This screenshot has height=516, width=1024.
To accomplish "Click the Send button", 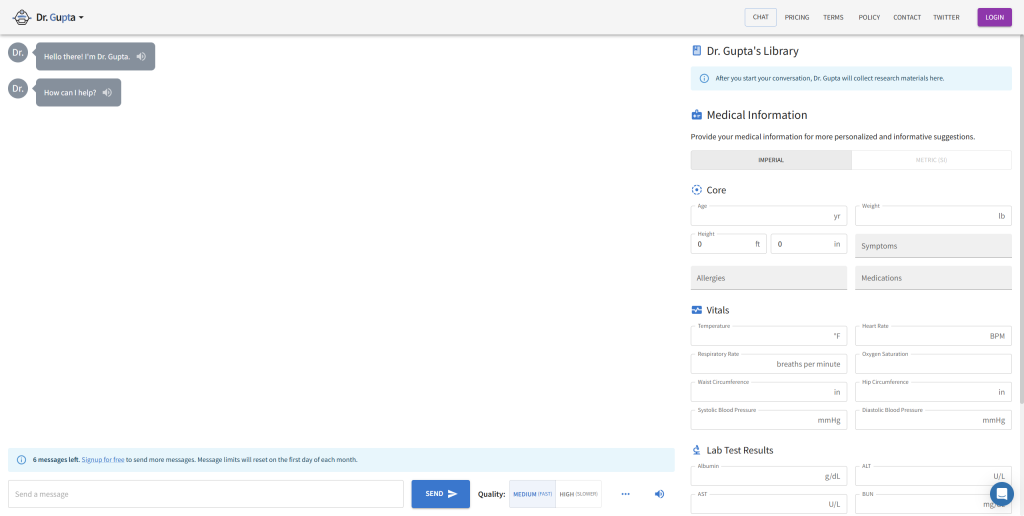I will click(x=441, y=494).
